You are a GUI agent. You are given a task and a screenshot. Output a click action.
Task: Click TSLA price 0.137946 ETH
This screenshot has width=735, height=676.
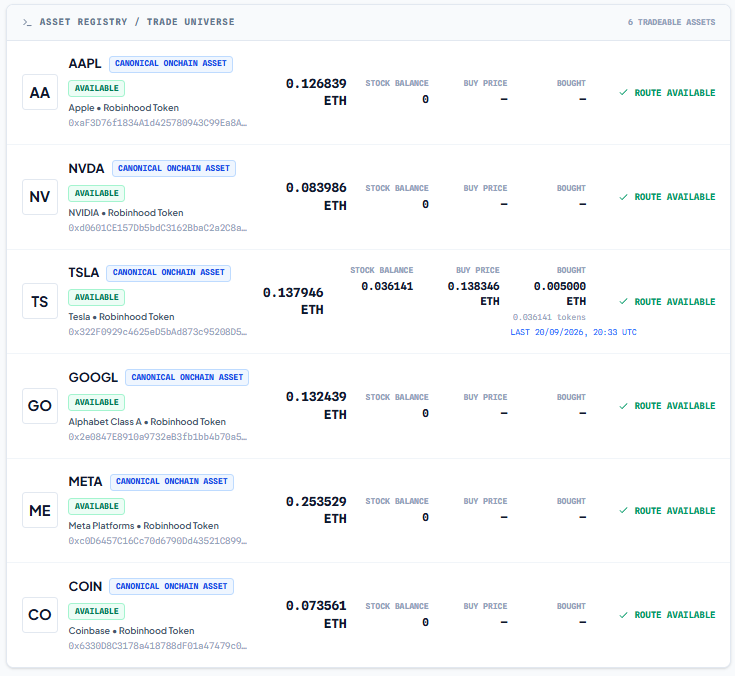(x=293, y=301)
